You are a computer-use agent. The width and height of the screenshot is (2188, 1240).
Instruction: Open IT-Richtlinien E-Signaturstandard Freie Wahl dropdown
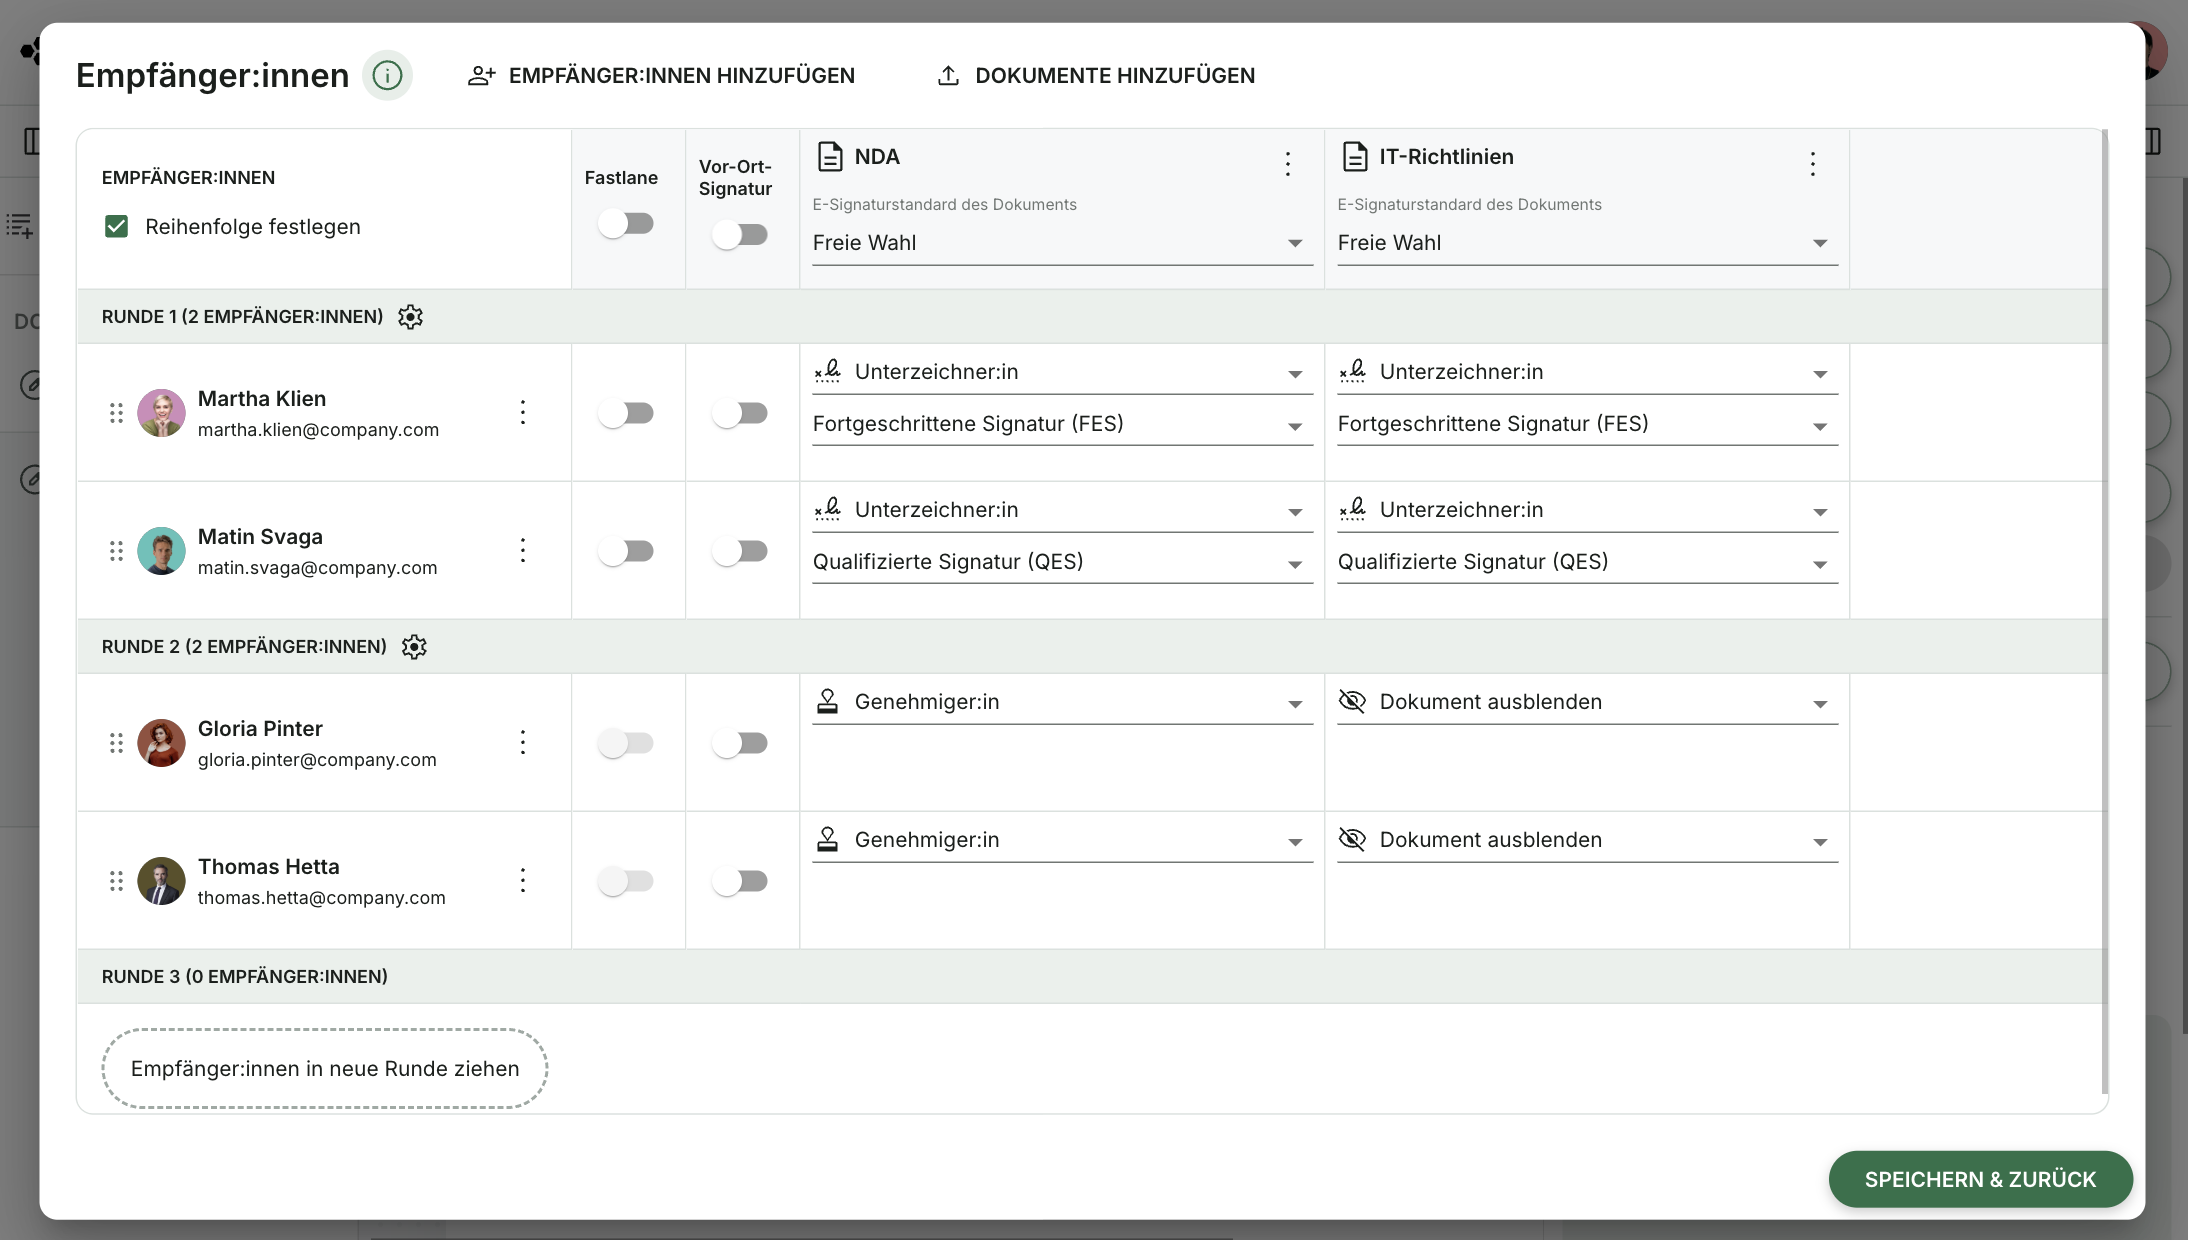(x=1587, y=243)
